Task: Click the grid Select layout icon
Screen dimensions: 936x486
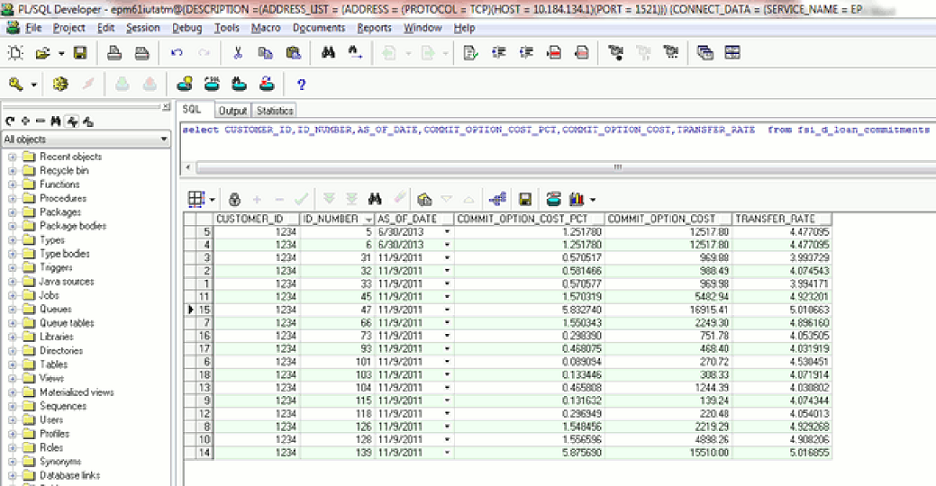Action: pos(196,199)
